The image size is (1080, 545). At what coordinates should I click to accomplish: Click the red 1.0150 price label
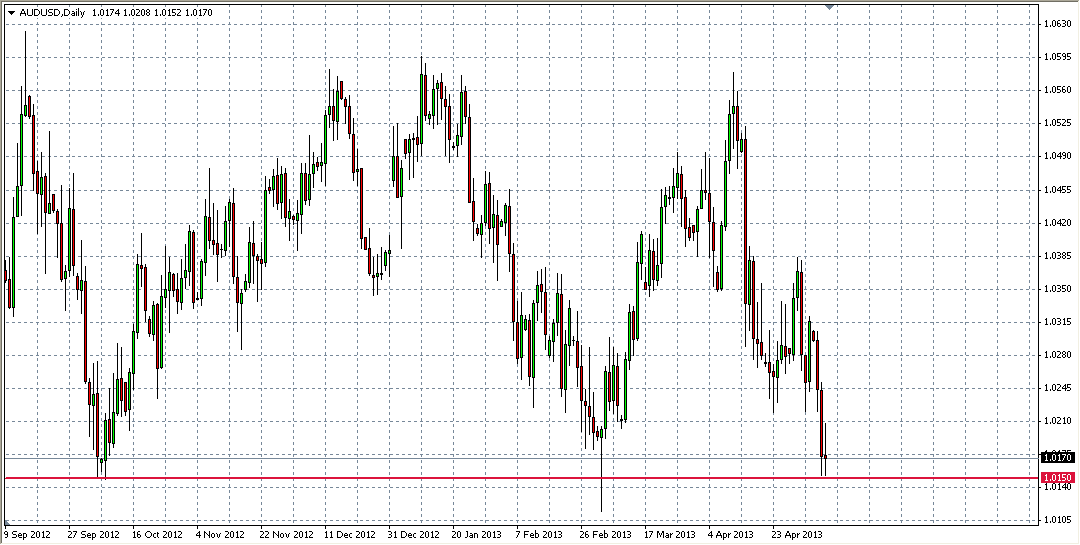1057,477
